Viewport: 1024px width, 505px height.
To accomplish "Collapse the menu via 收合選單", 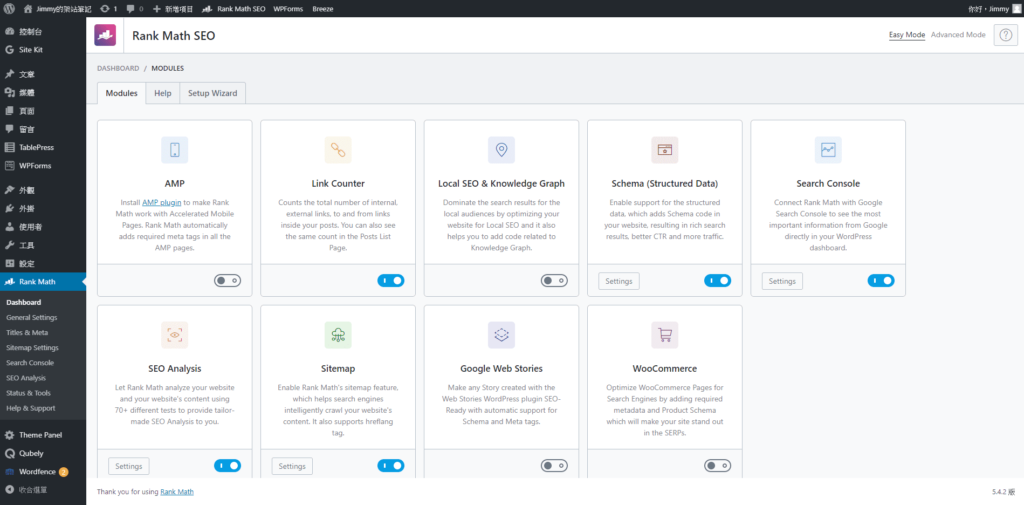I will pos(42,489).
